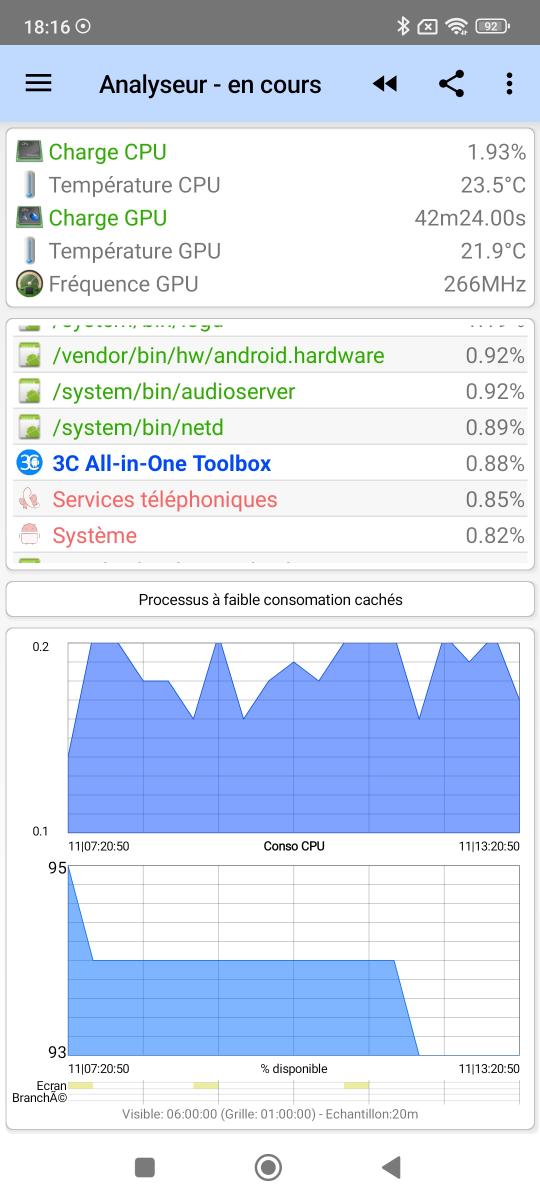Viewport: 540px width, 1200px height.
Task: Select the /vendor/bin/hw/android.hardware process
Action: [270, 355]
